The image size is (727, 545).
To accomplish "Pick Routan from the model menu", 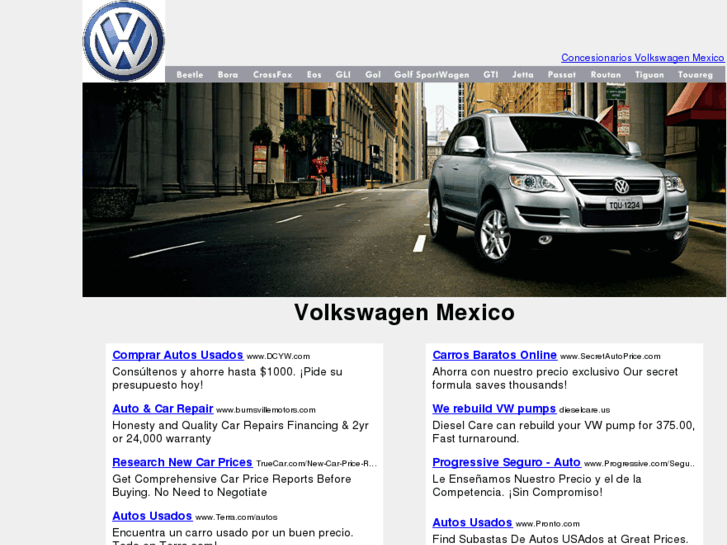I will pos(606,75).
